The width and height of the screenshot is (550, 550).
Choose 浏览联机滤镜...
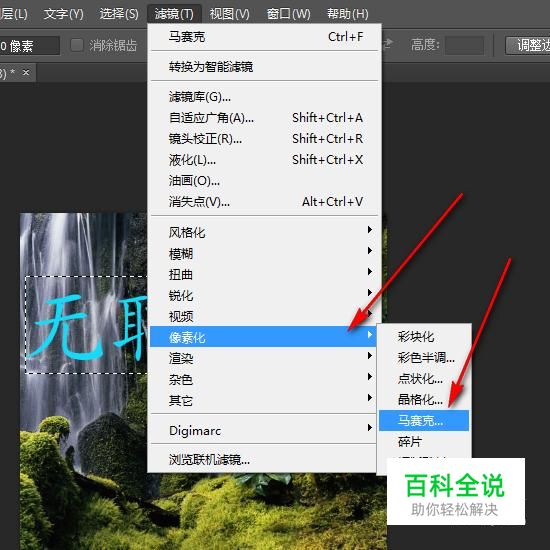pyautogui.click(x=263, y=459)
